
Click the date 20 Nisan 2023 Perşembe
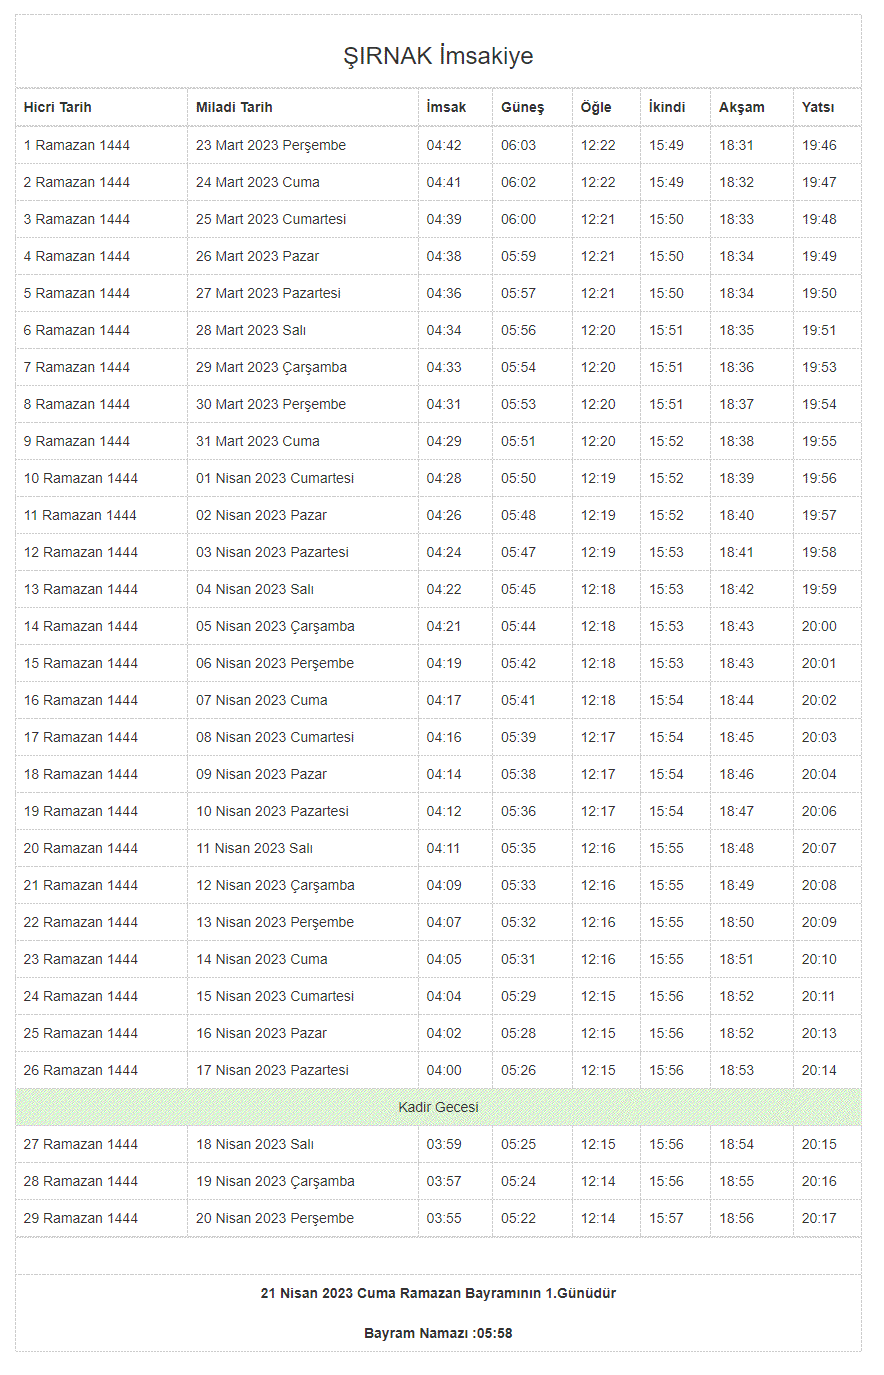pos(275,1218)
